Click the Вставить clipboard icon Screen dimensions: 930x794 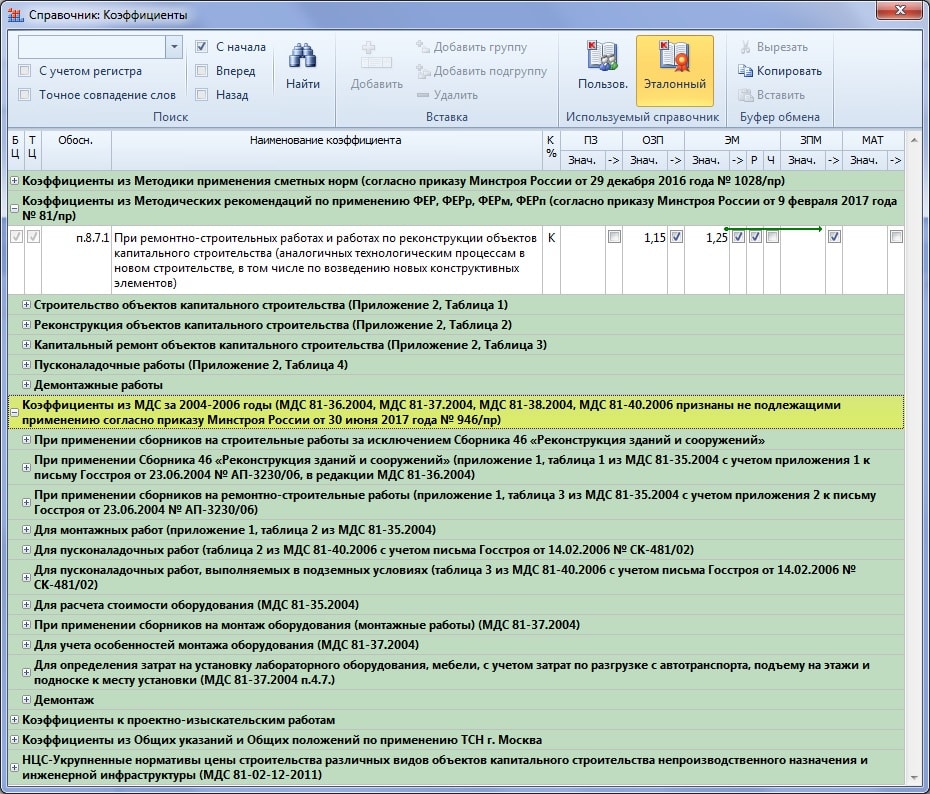(x=746, y=95)
